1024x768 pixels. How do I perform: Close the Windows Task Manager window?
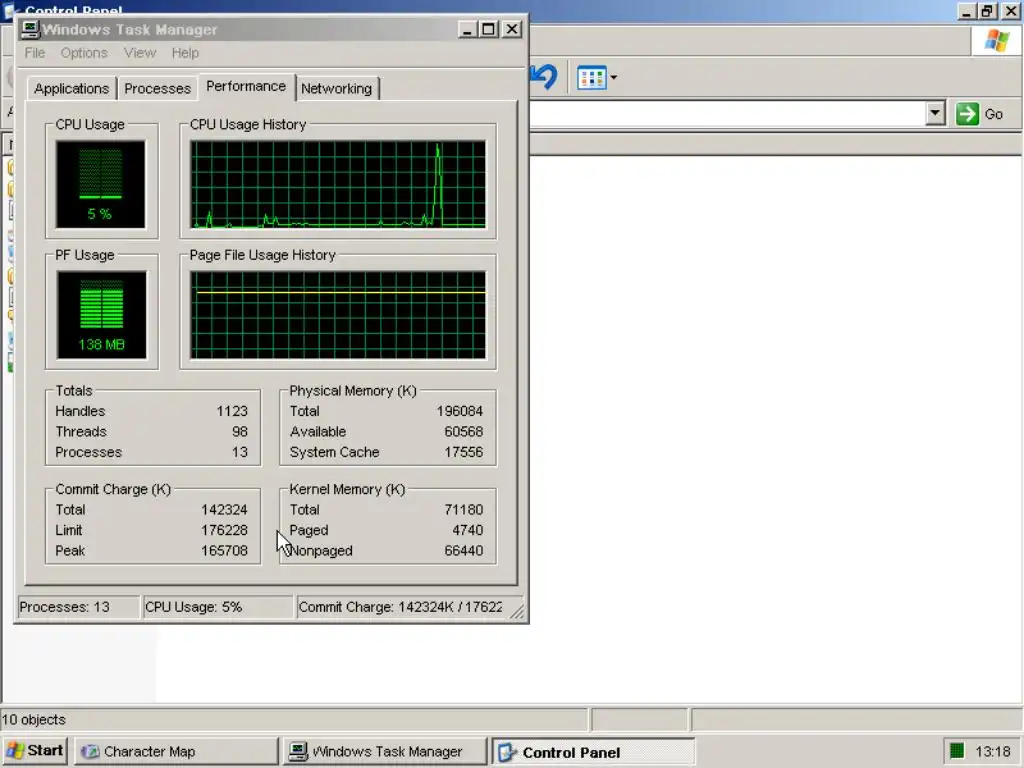pyautogui.click(x=512, y=29)
